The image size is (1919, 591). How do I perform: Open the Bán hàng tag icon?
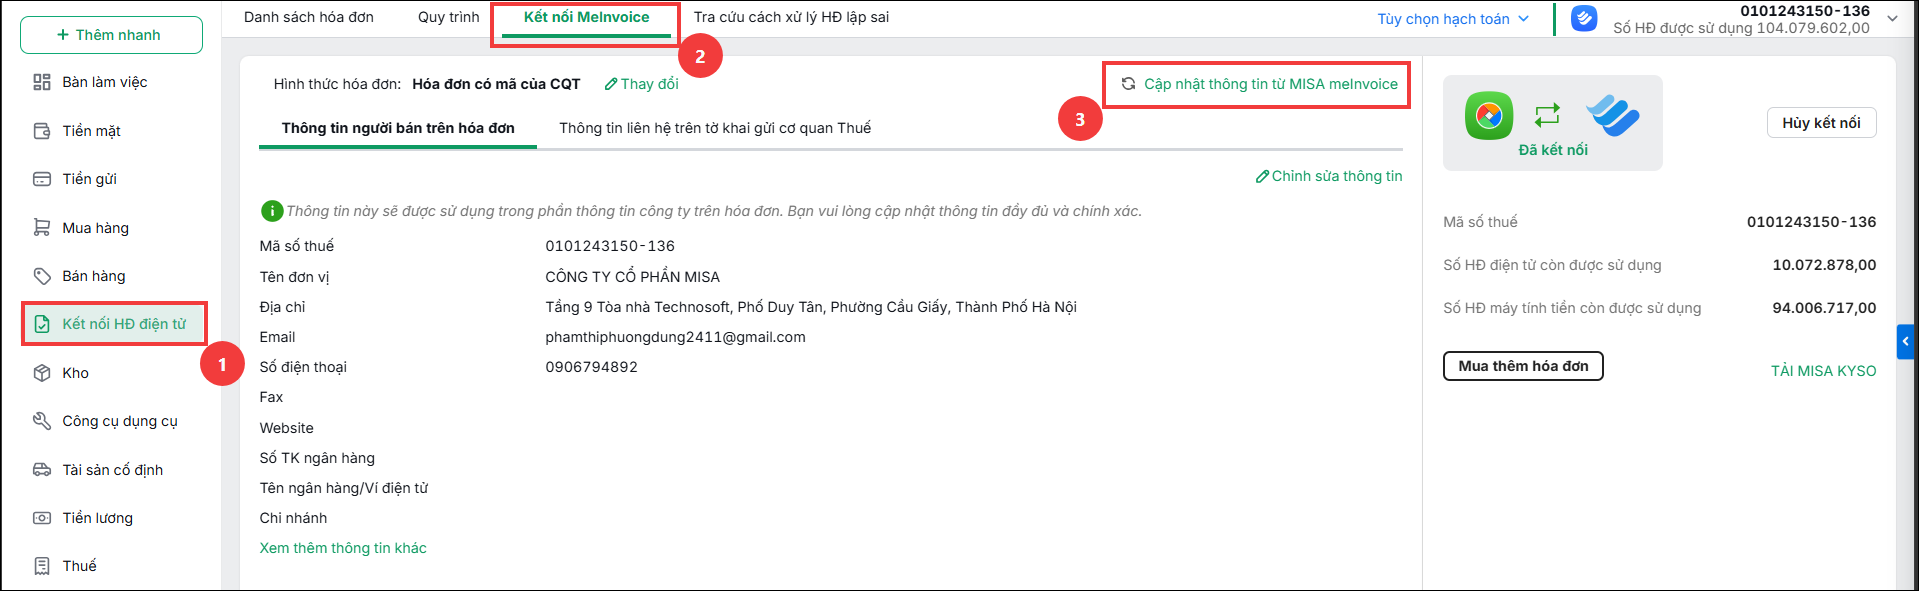[x=42, y=276]
